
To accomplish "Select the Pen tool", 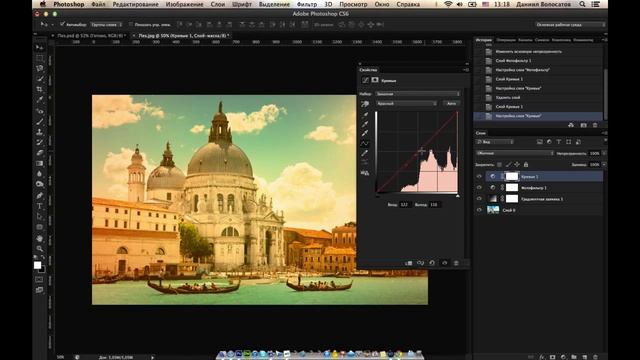I will tap(40, 196).
